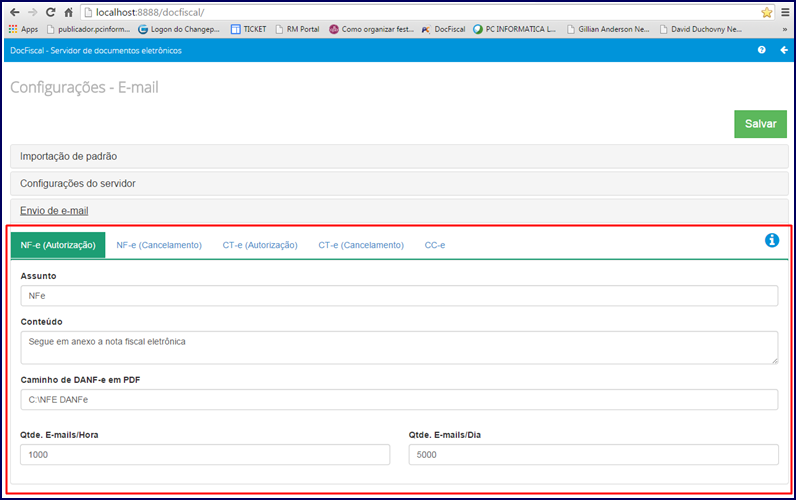Image resolution: width=796 pixels, height=500 pixels.
Task: Show more bookmarks with chevron
Action: coord(785,29)
